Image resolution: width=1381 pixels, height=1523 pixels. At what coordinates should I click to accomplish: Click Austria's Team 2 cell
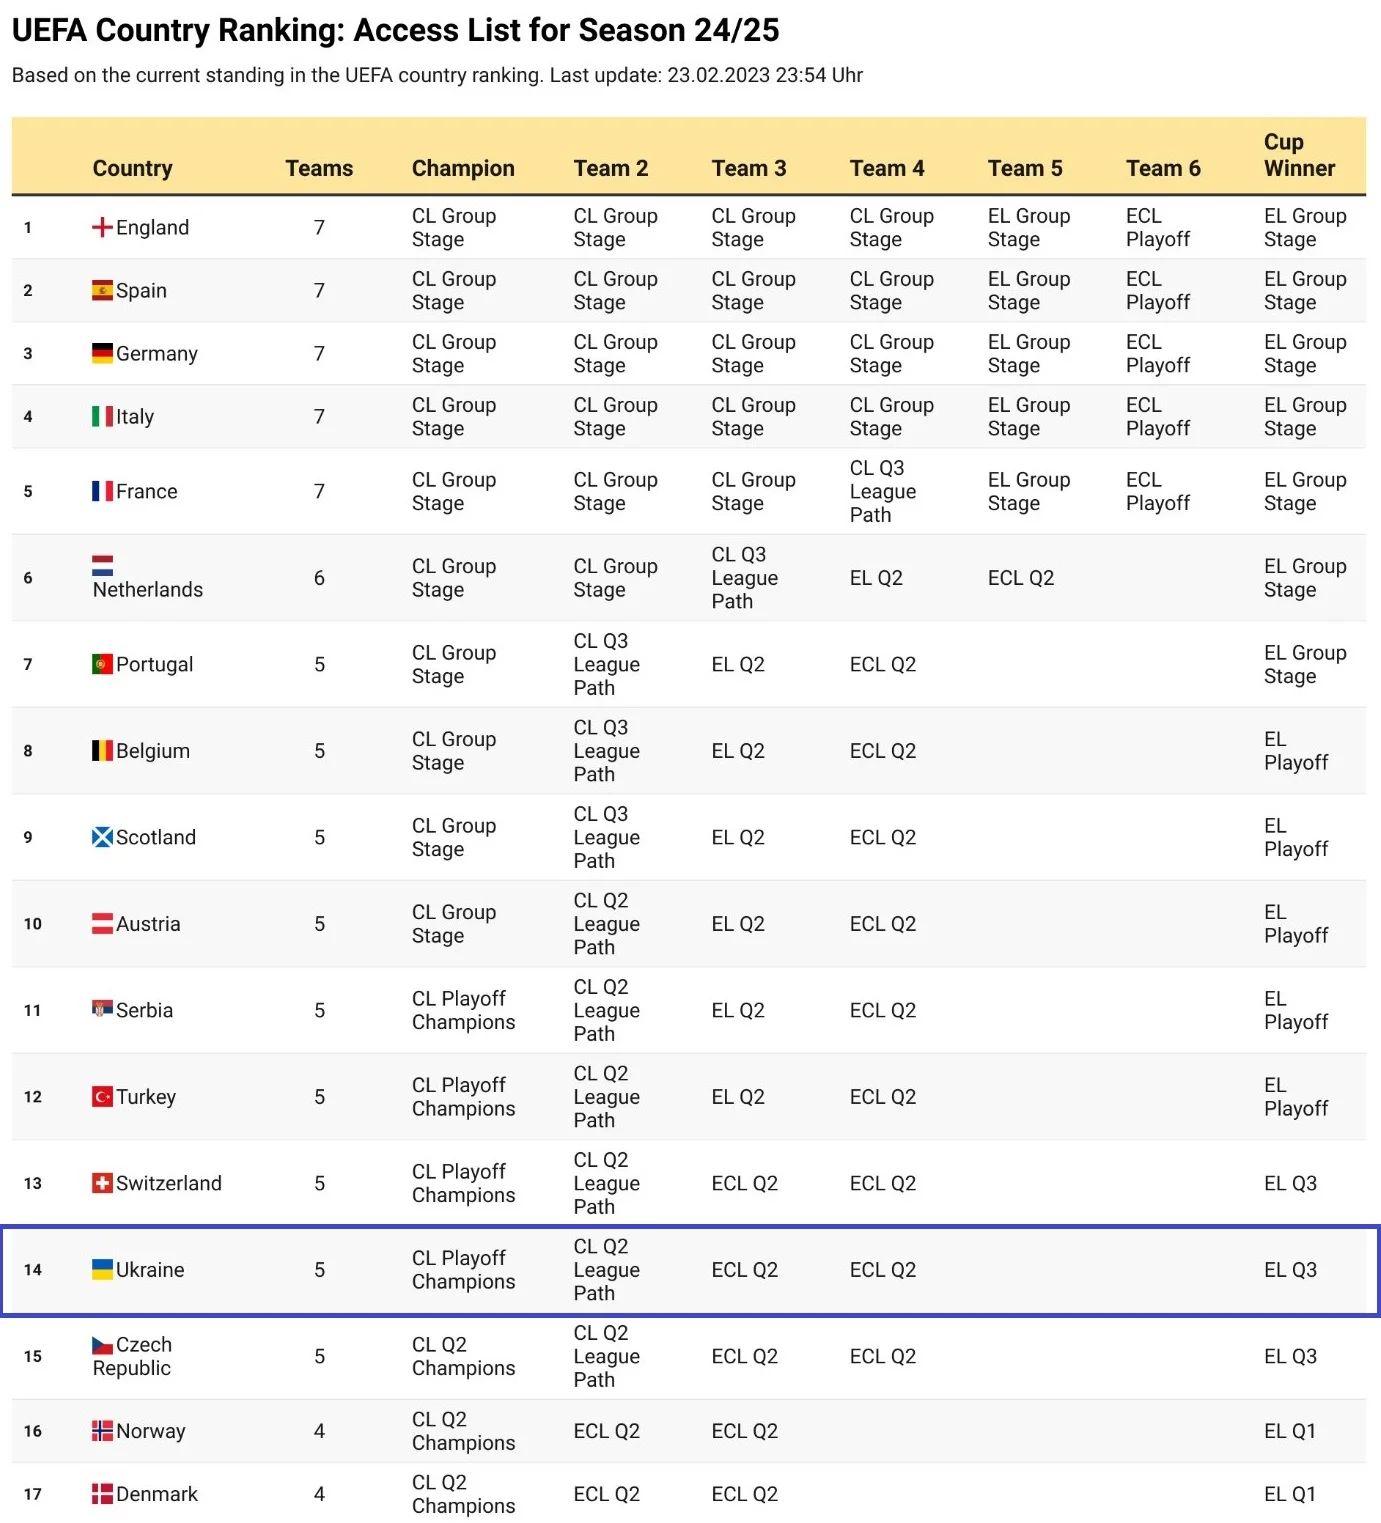(x=606, y=924)
